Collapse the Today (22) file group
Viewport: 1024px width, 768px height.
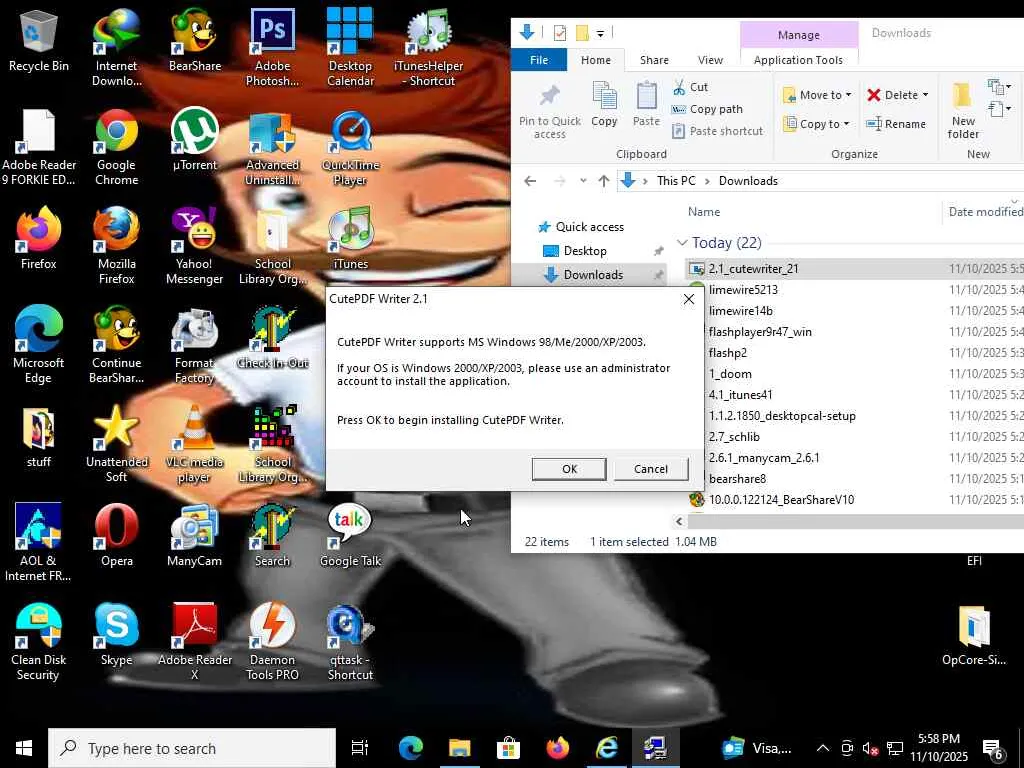[x=682, y=243]
